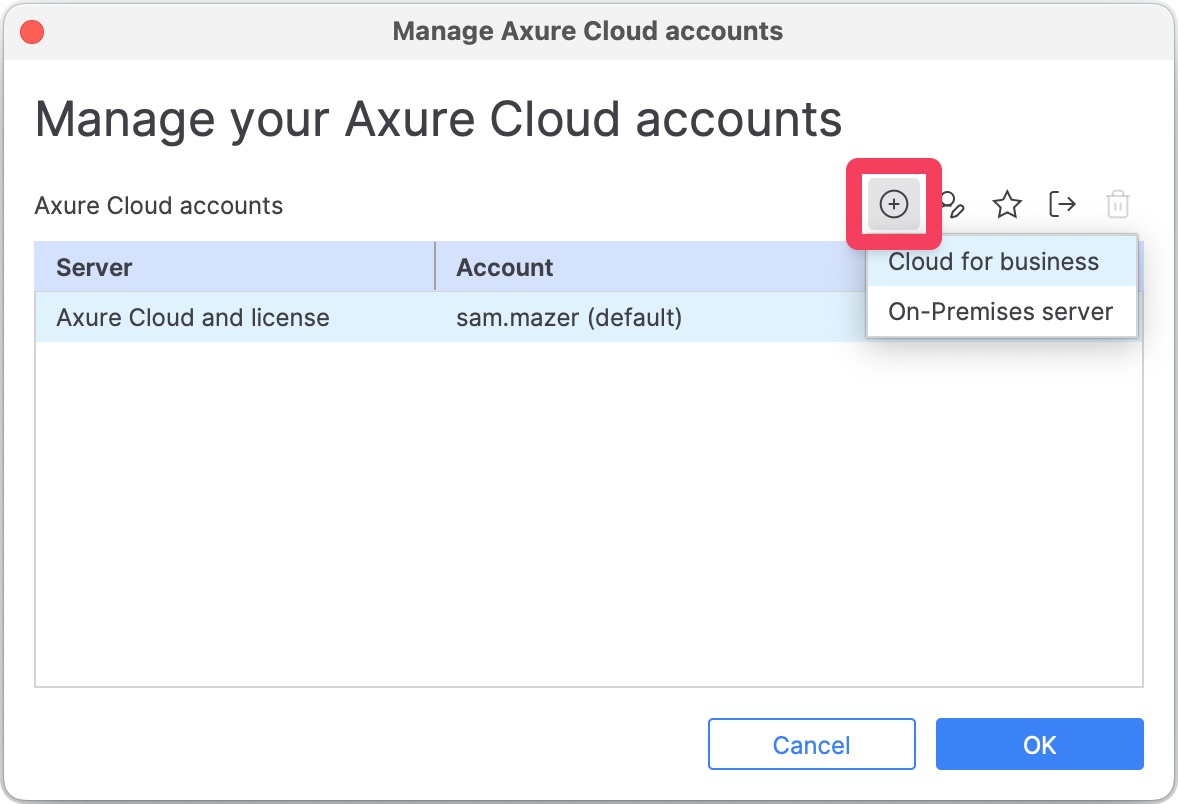Screen dimensions: 1178x804
Task: Click the edit account person-pencil icon
Action: pyautogui.click(x=952, y=205)
